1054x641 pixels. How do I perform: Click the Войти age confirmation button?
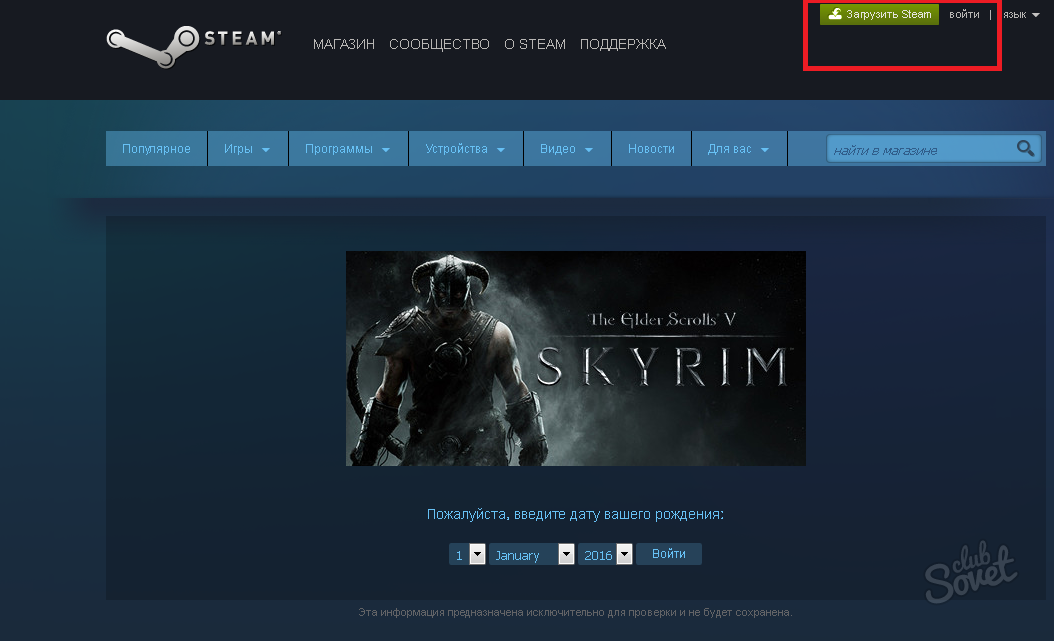tap(669, 554)
